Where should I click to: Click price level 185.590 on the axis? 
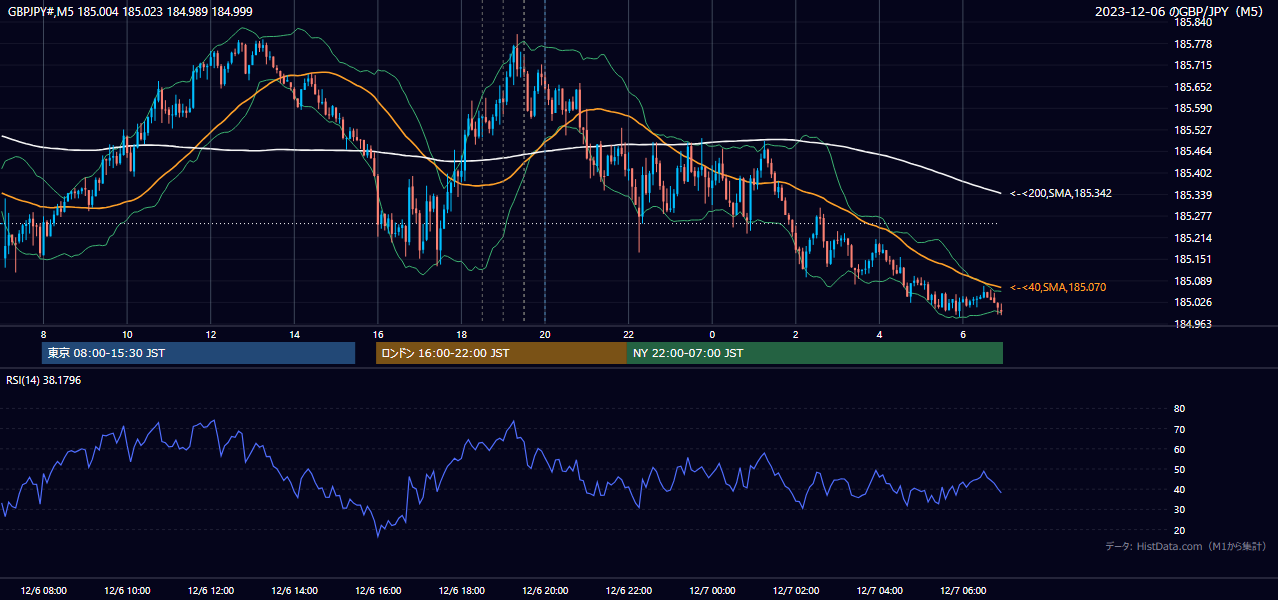[1192, 108]
